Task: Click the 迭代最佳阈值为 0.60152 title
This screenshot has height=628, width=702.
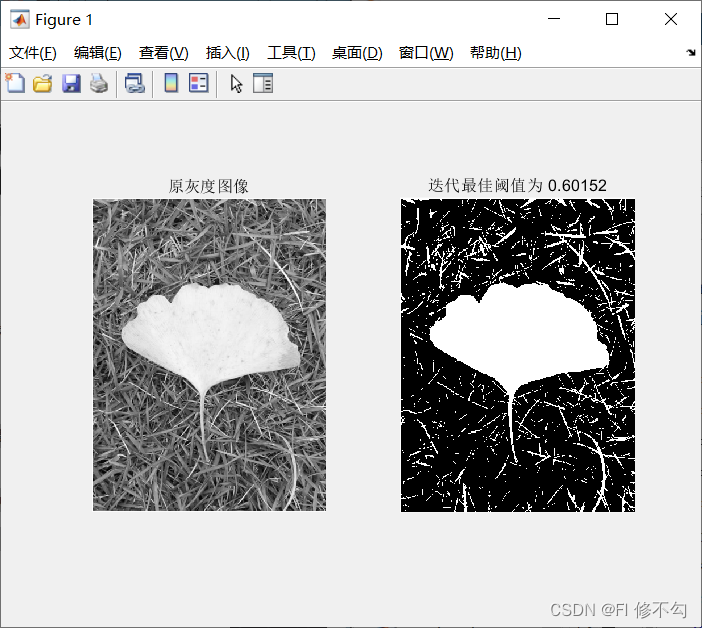Action: [517, 185]
